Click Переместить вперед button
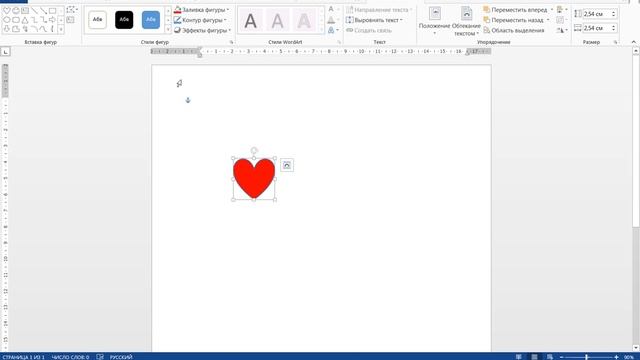 tap(516, 10)
